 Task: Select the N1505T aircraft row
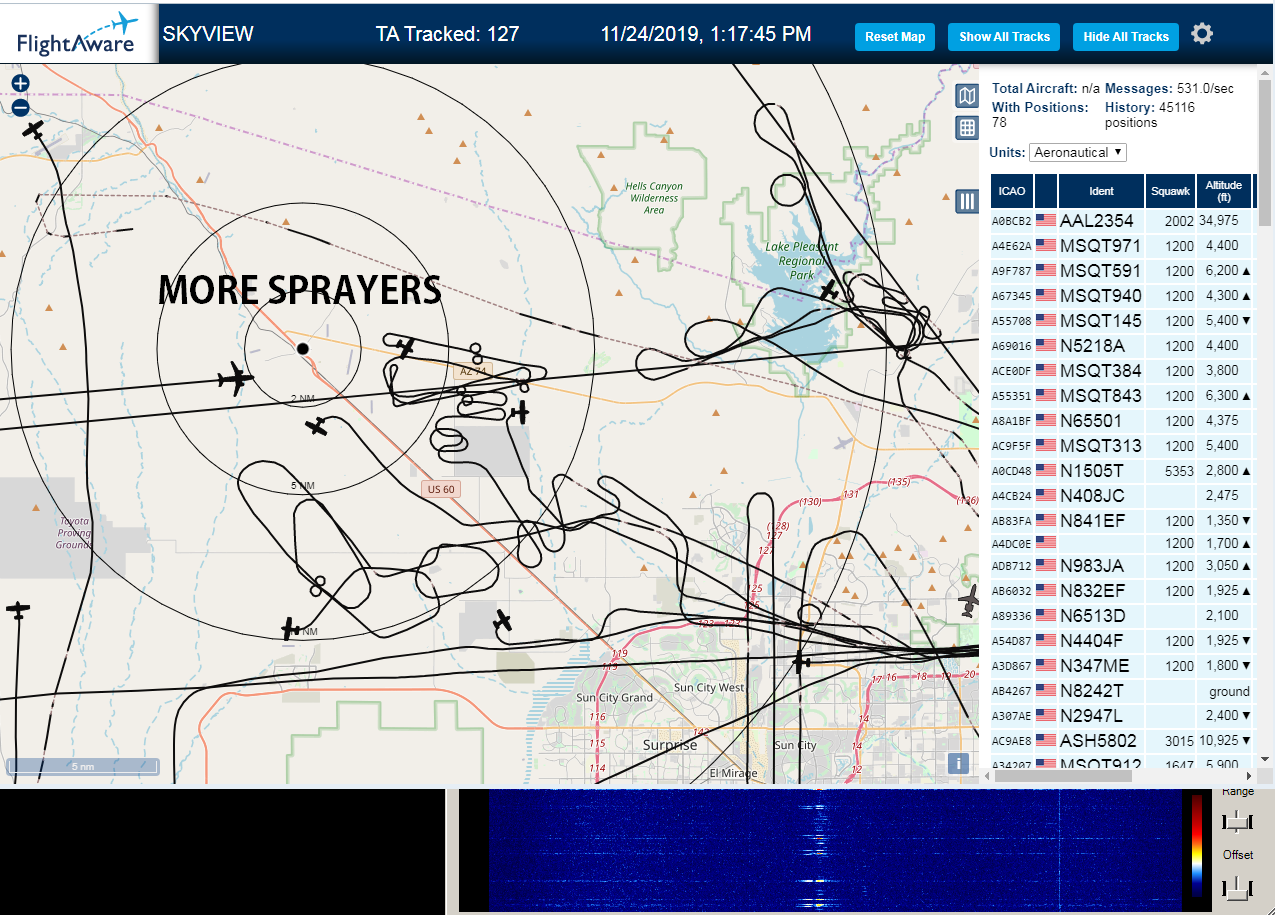[x=1122, y=470]
